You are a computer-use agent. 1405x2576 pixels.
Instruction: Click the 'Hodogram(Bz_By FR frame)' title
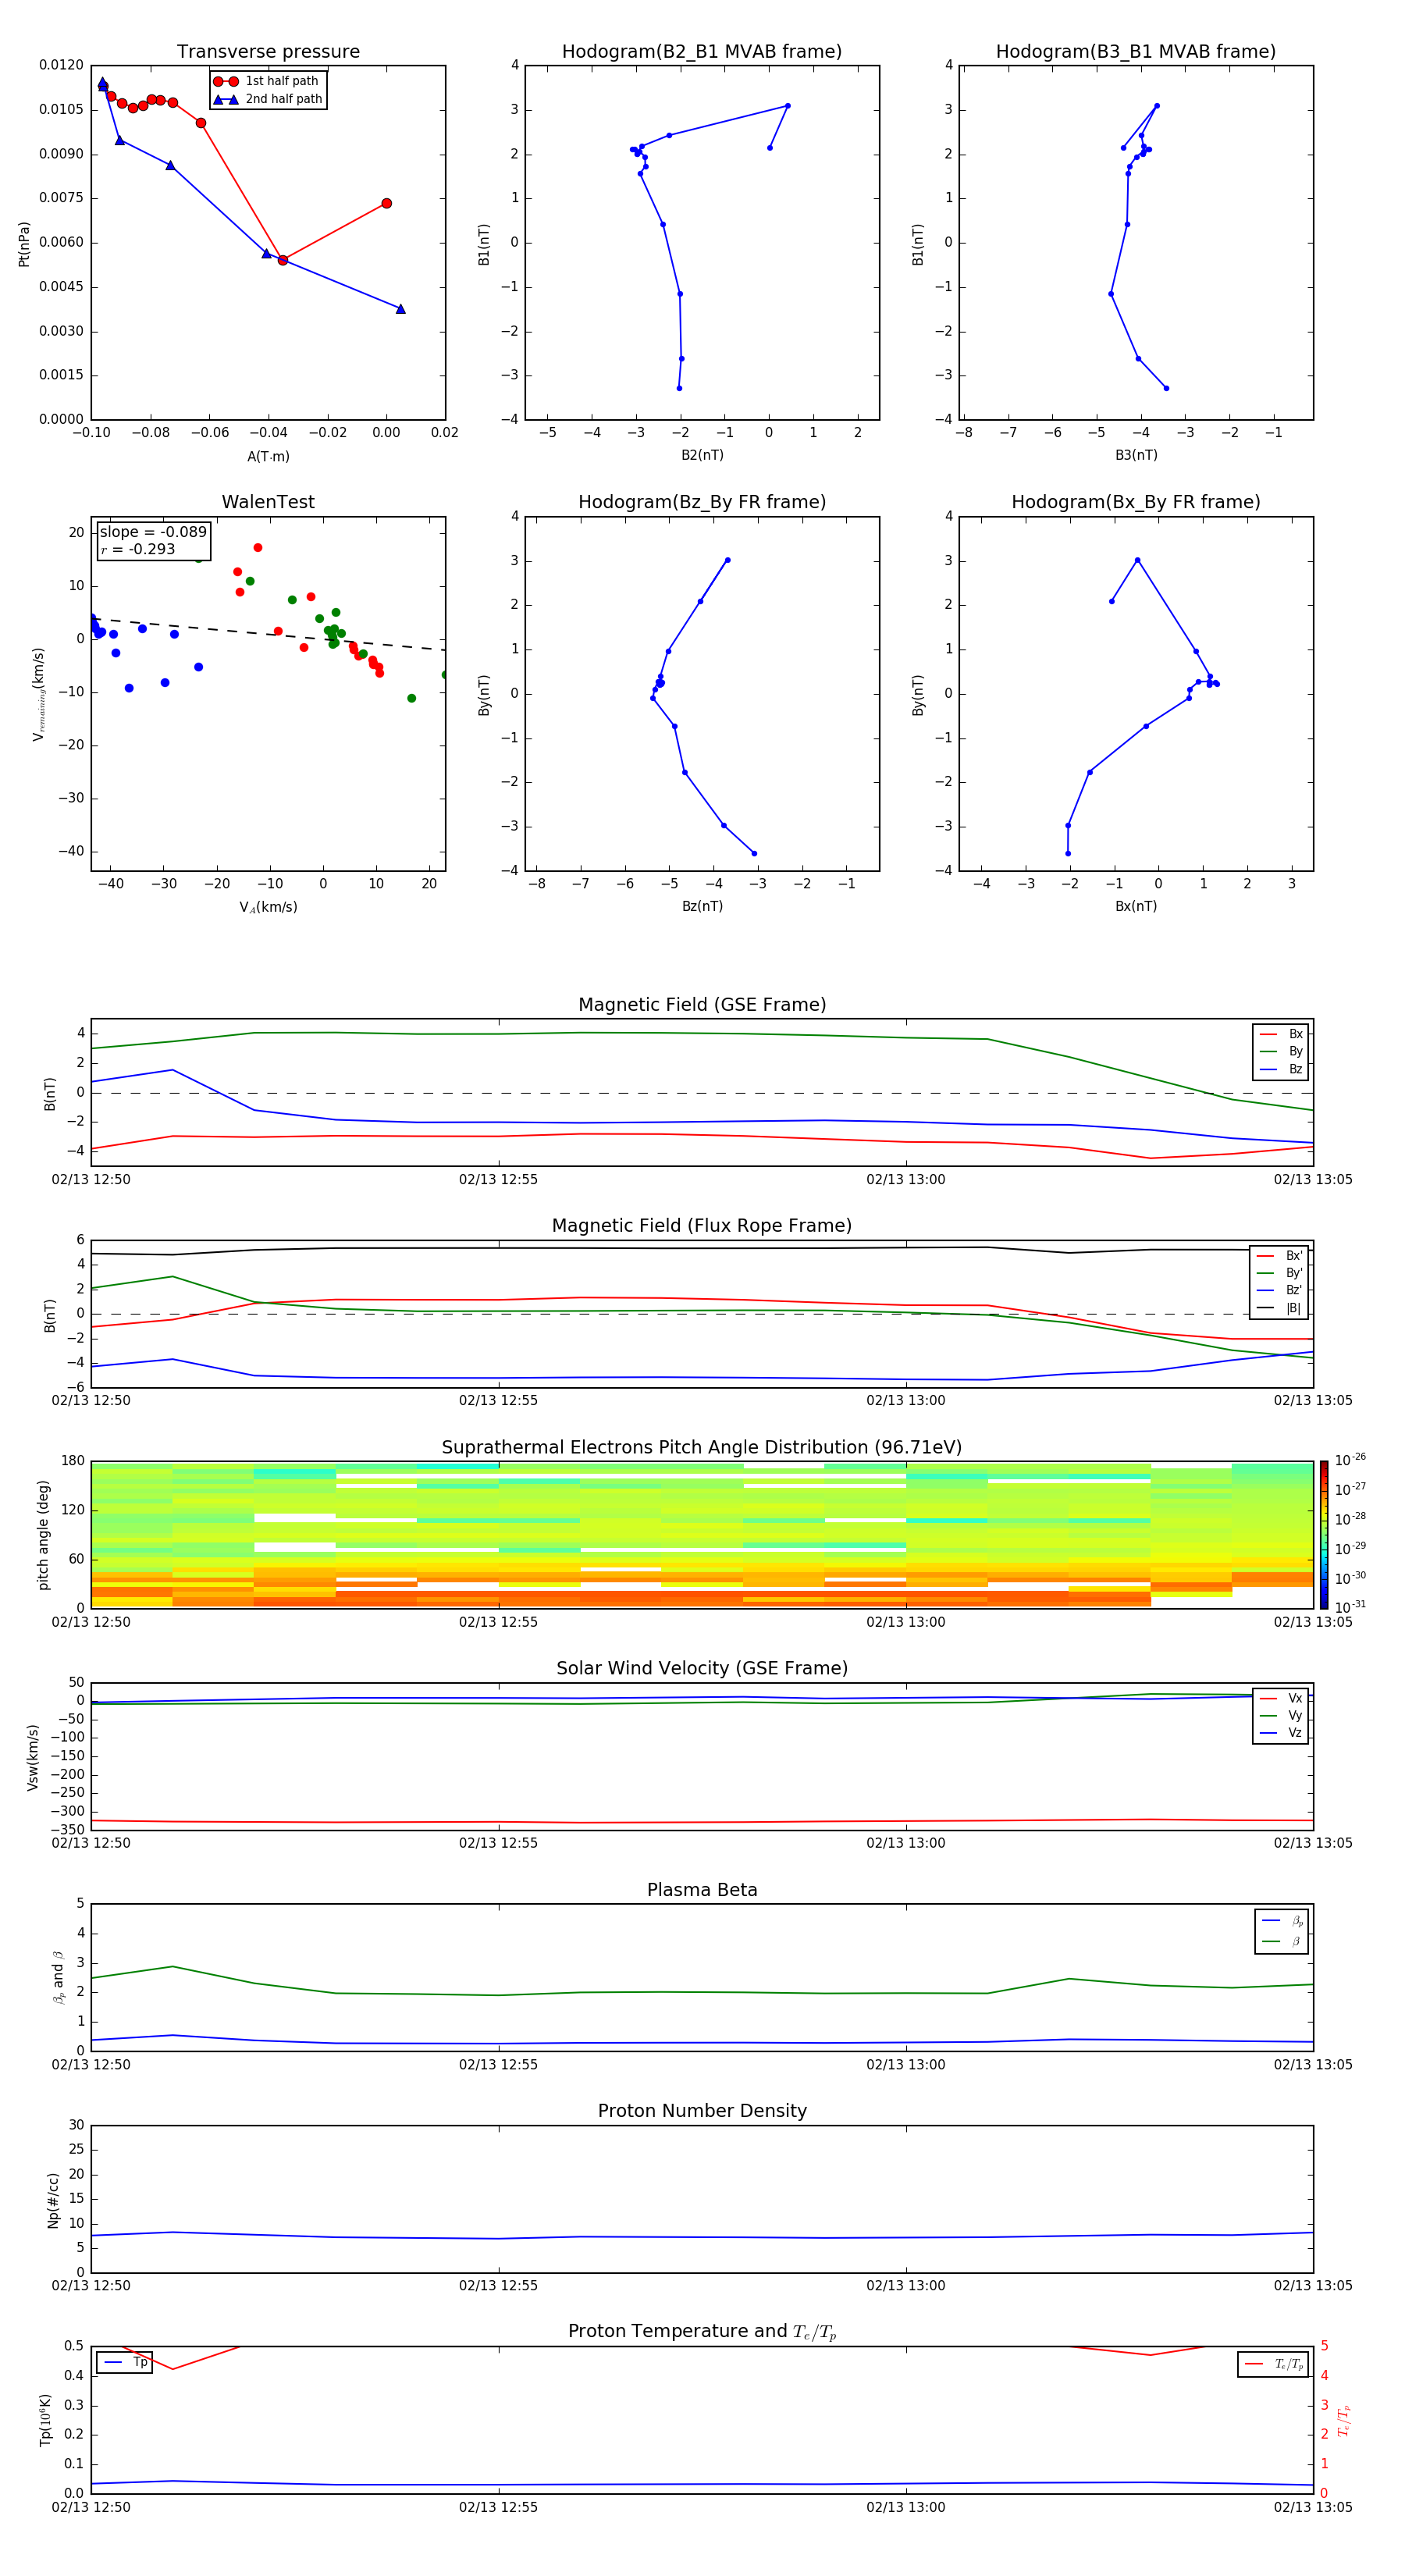click(x=702, y=502)
